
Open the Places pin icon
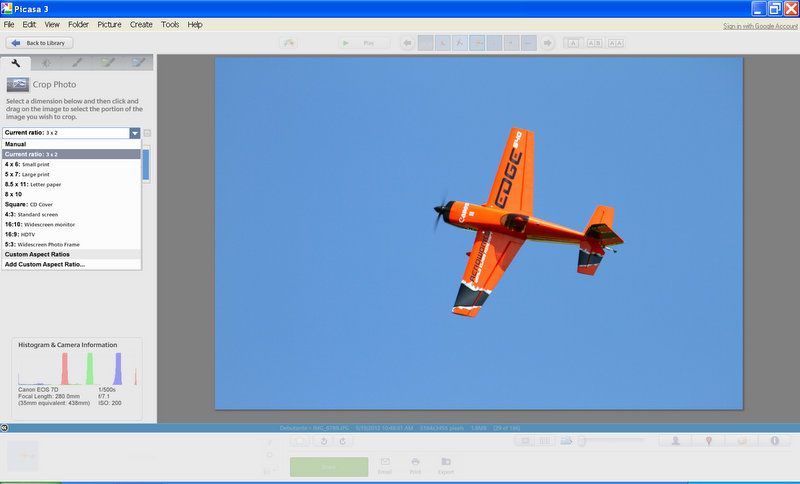point(708,441)
